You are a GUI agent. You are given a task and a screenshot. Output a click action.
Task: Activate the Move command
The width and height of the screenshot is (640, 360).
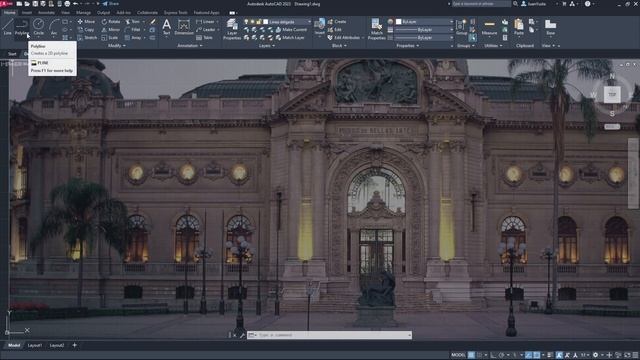(x=86, y=22)
